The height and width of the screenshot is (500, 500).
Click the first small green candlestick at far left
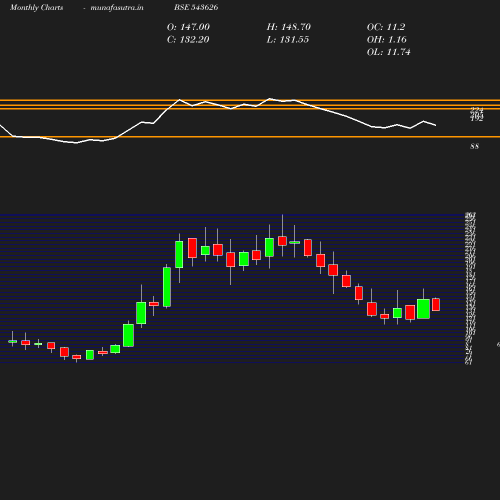pyautogui.click(x=12, y=341)
